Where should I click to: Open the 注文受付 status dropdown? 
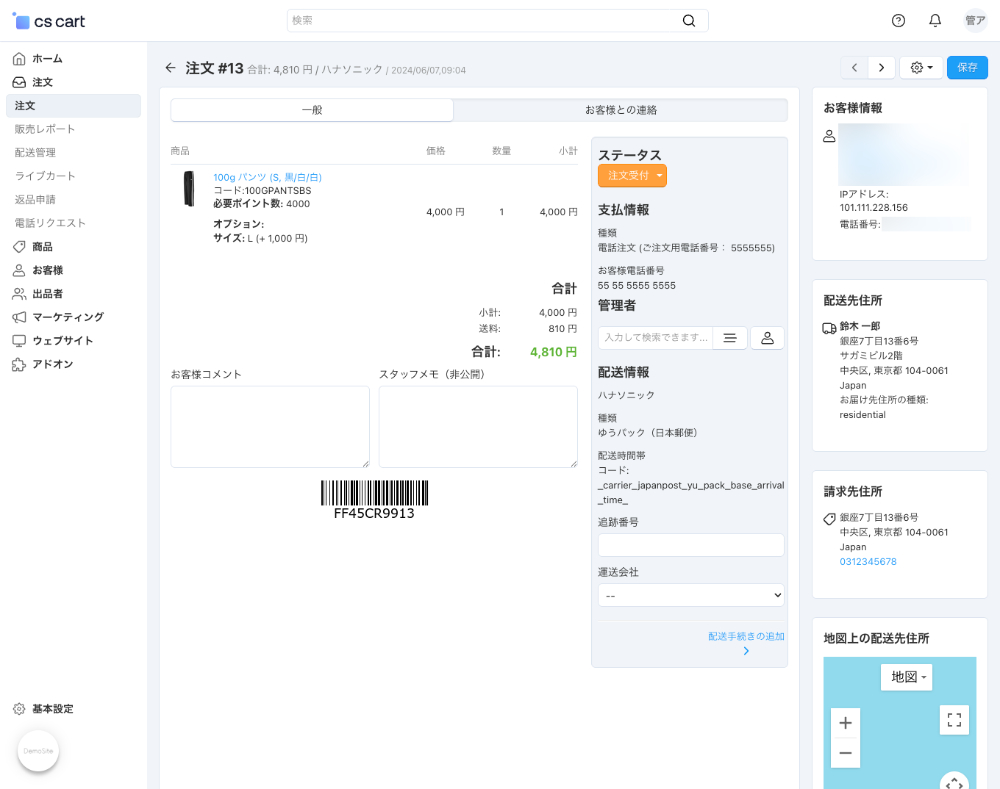click(633, 173)
